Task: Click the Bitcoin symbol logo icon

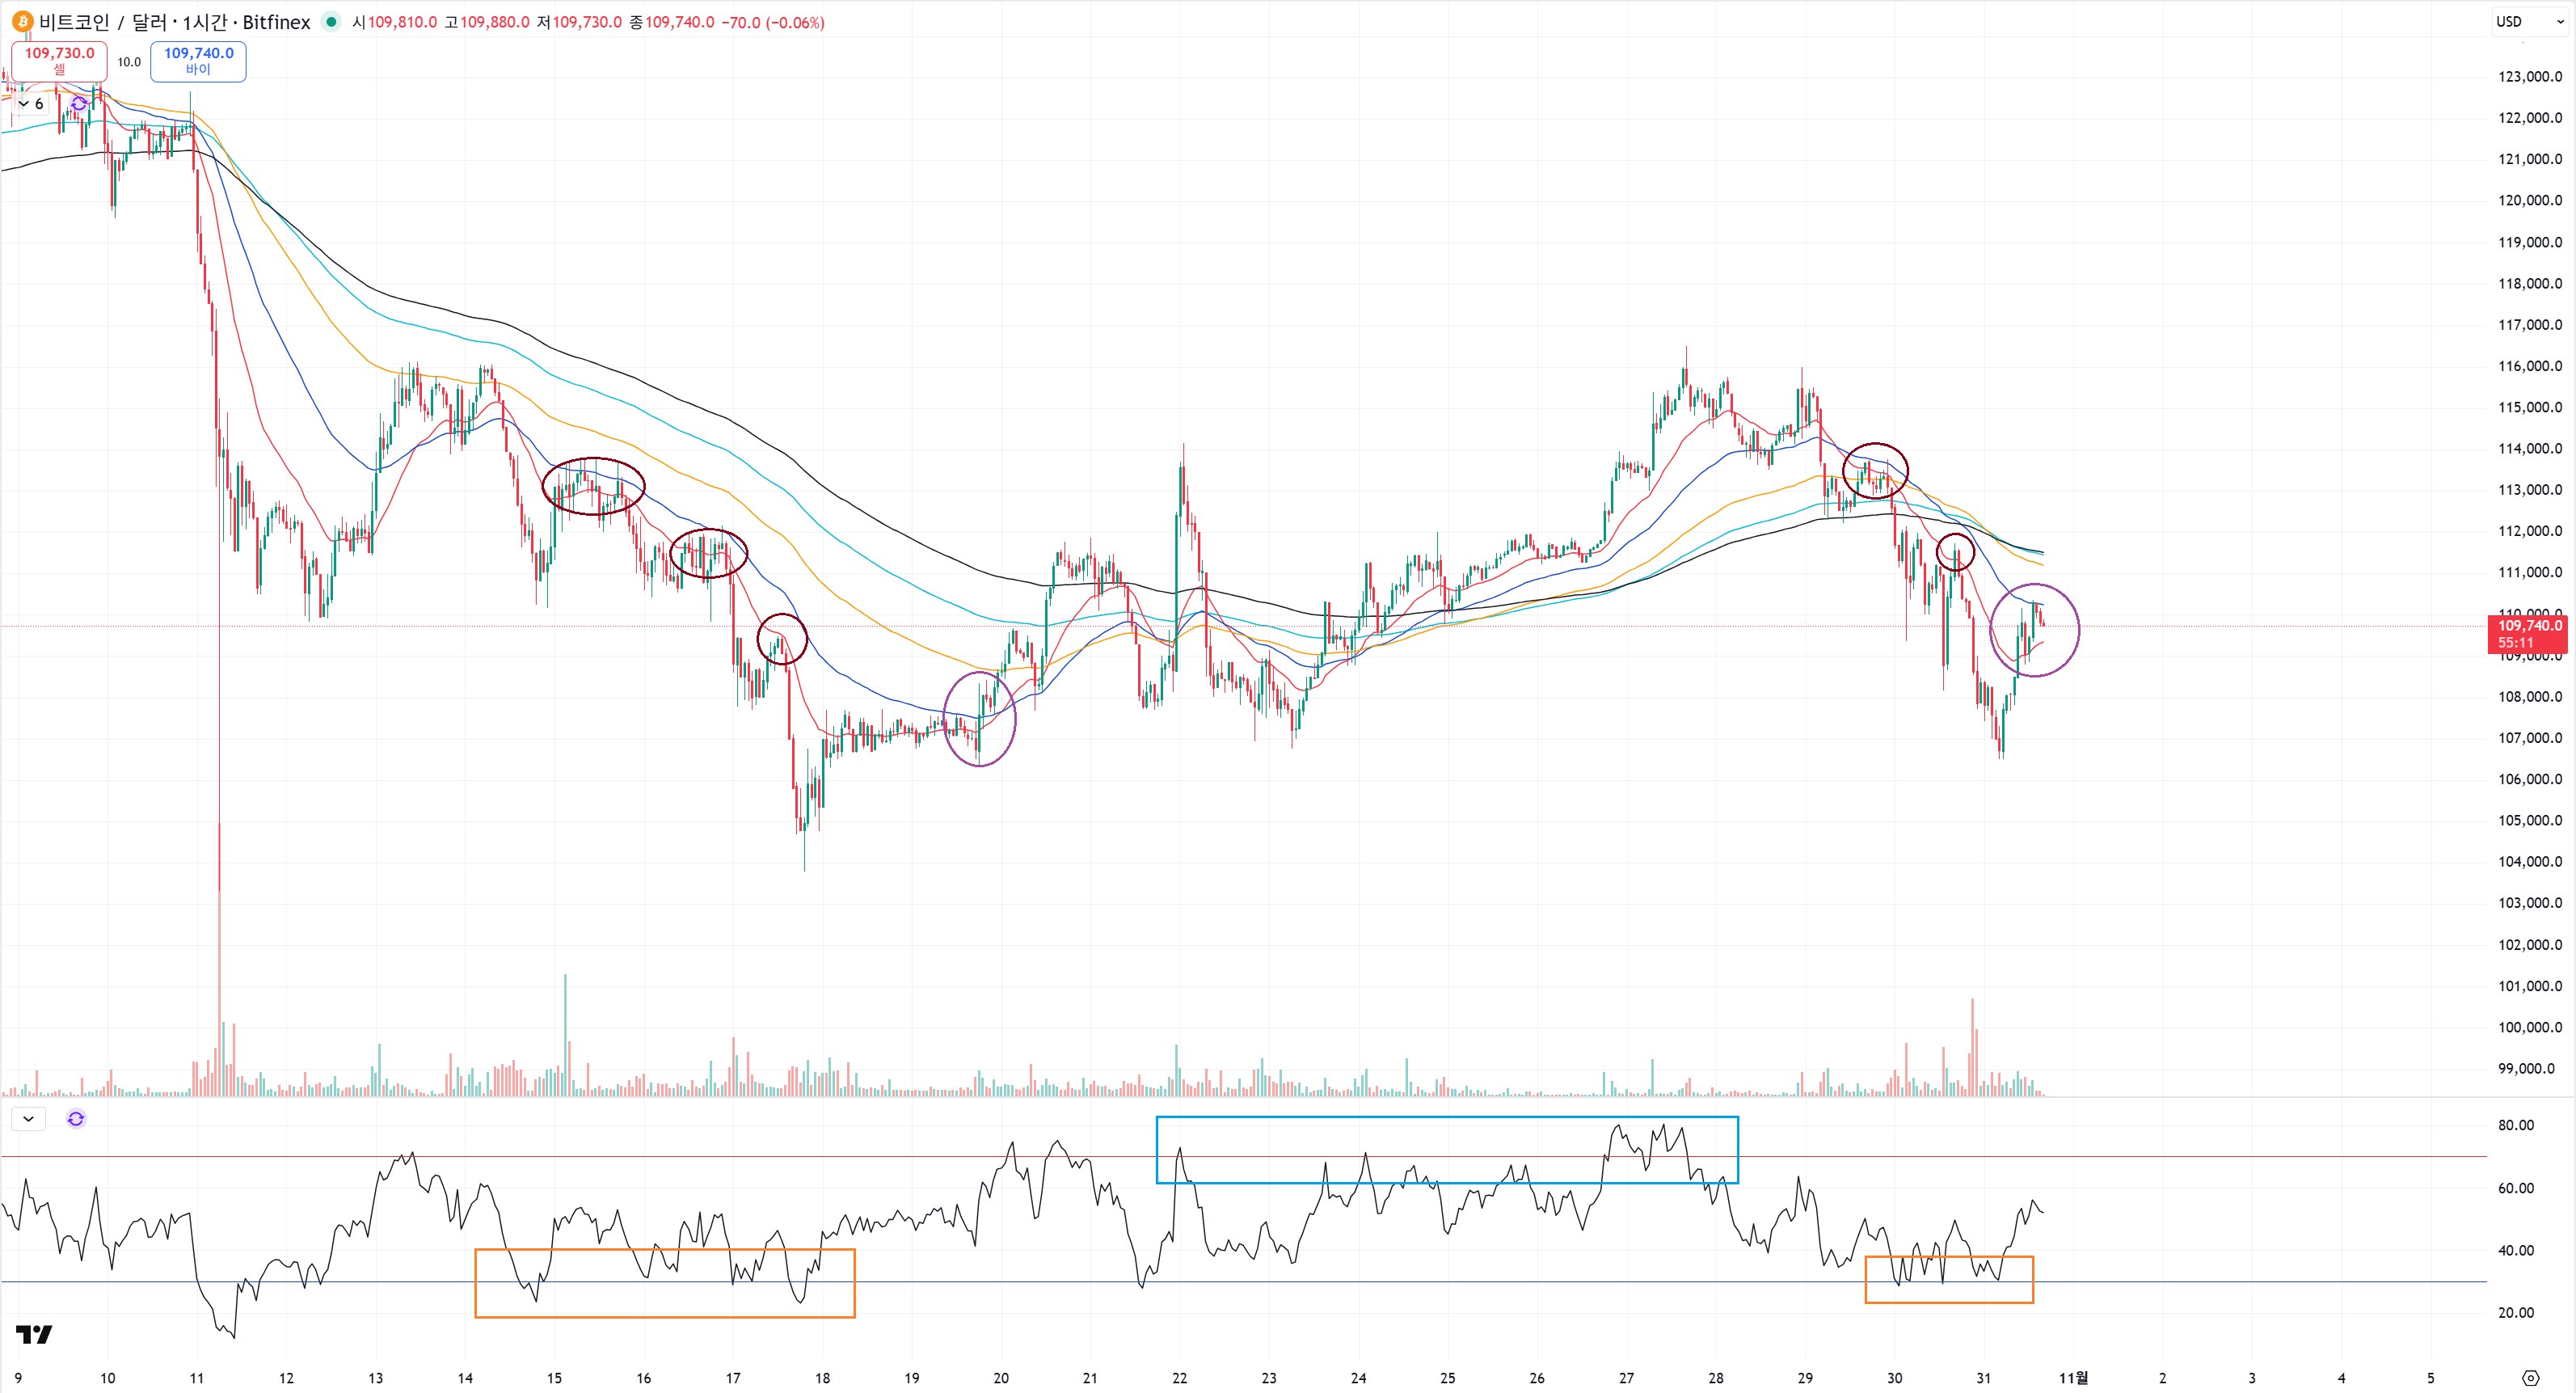Action: click(22, 21)
